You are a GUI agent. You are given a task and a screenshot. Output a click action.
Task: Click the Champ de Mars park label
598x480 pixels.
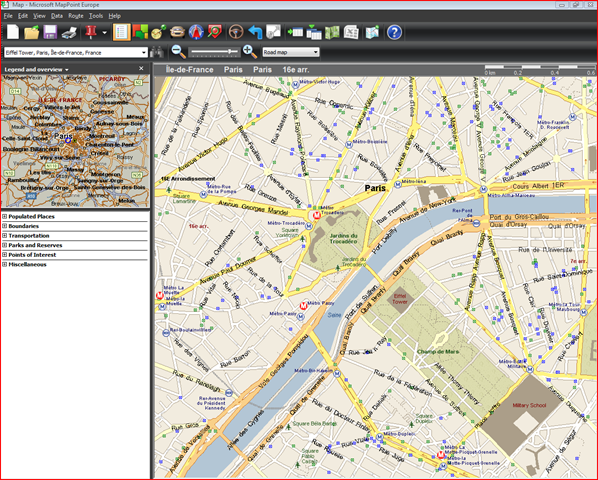[x=438, y=352]
